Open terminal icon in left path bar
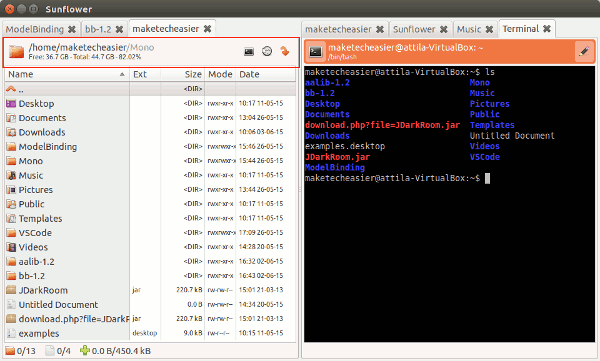The image size is (600, 361). pos(249,51)
